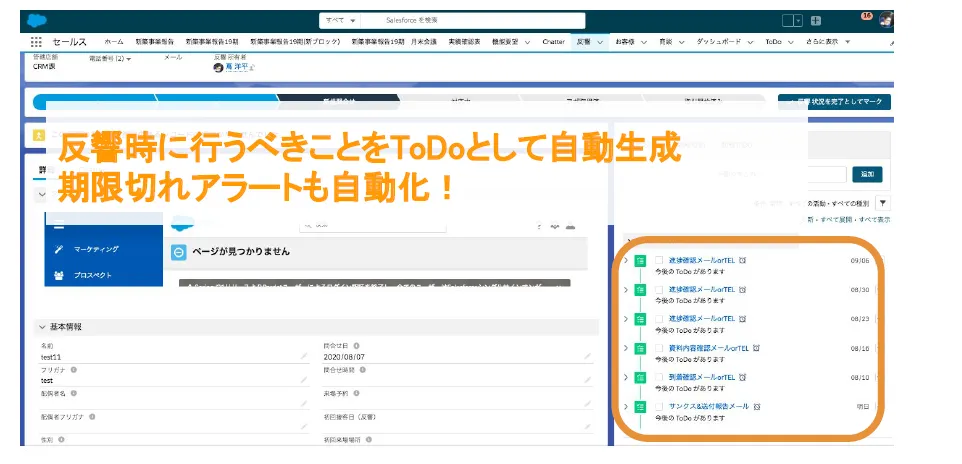Click hamburger menu icon in embedded blue sidebar

58,226
